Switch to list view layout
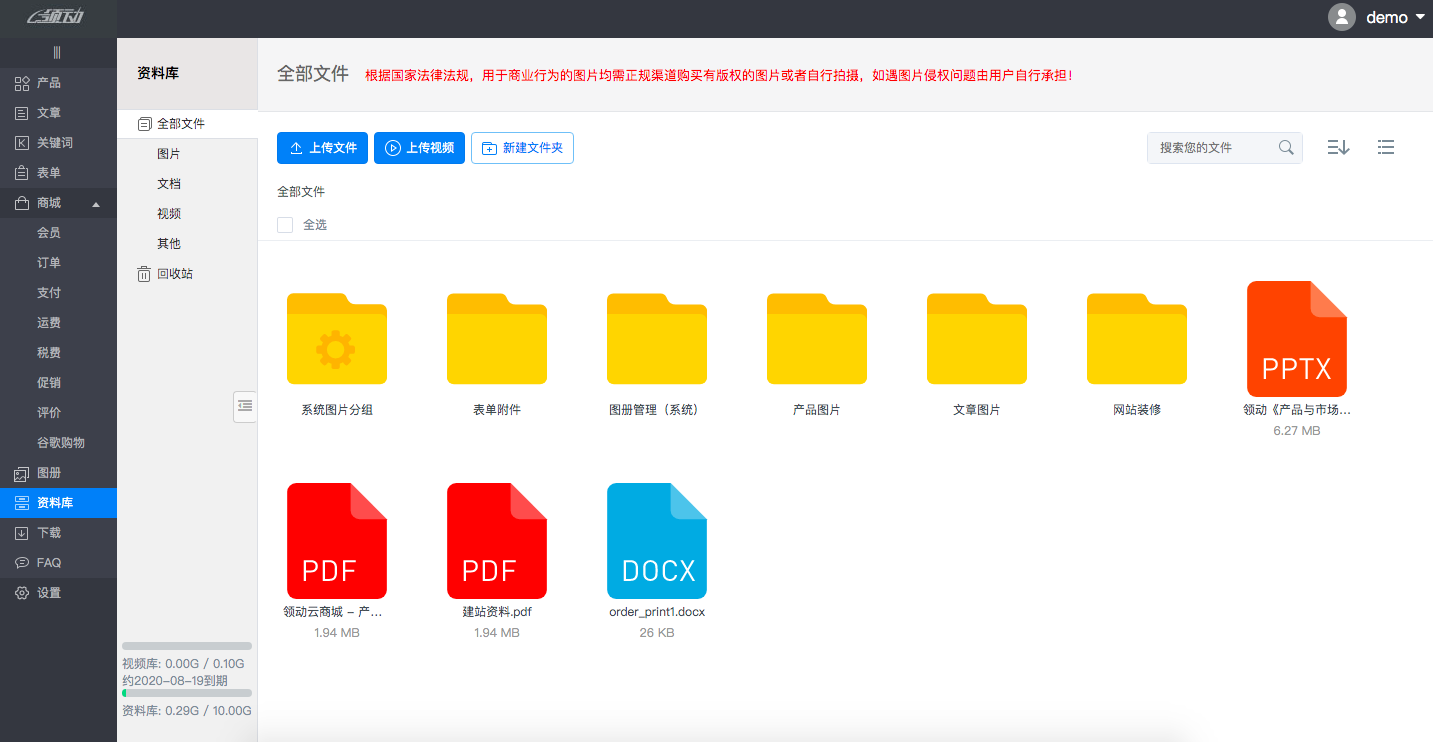 [1386, 146]
